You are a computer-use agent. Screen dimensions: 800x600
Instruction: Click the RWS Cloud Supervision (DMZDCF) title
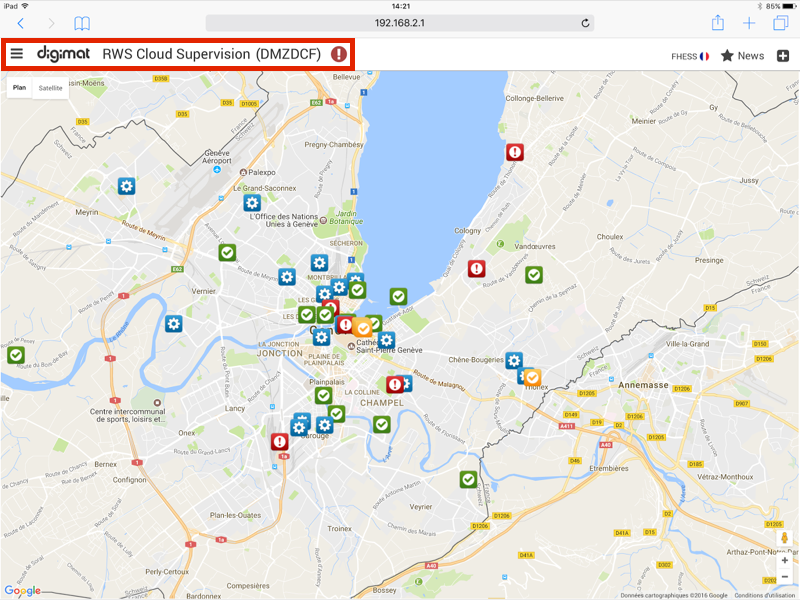pos(212,54)
